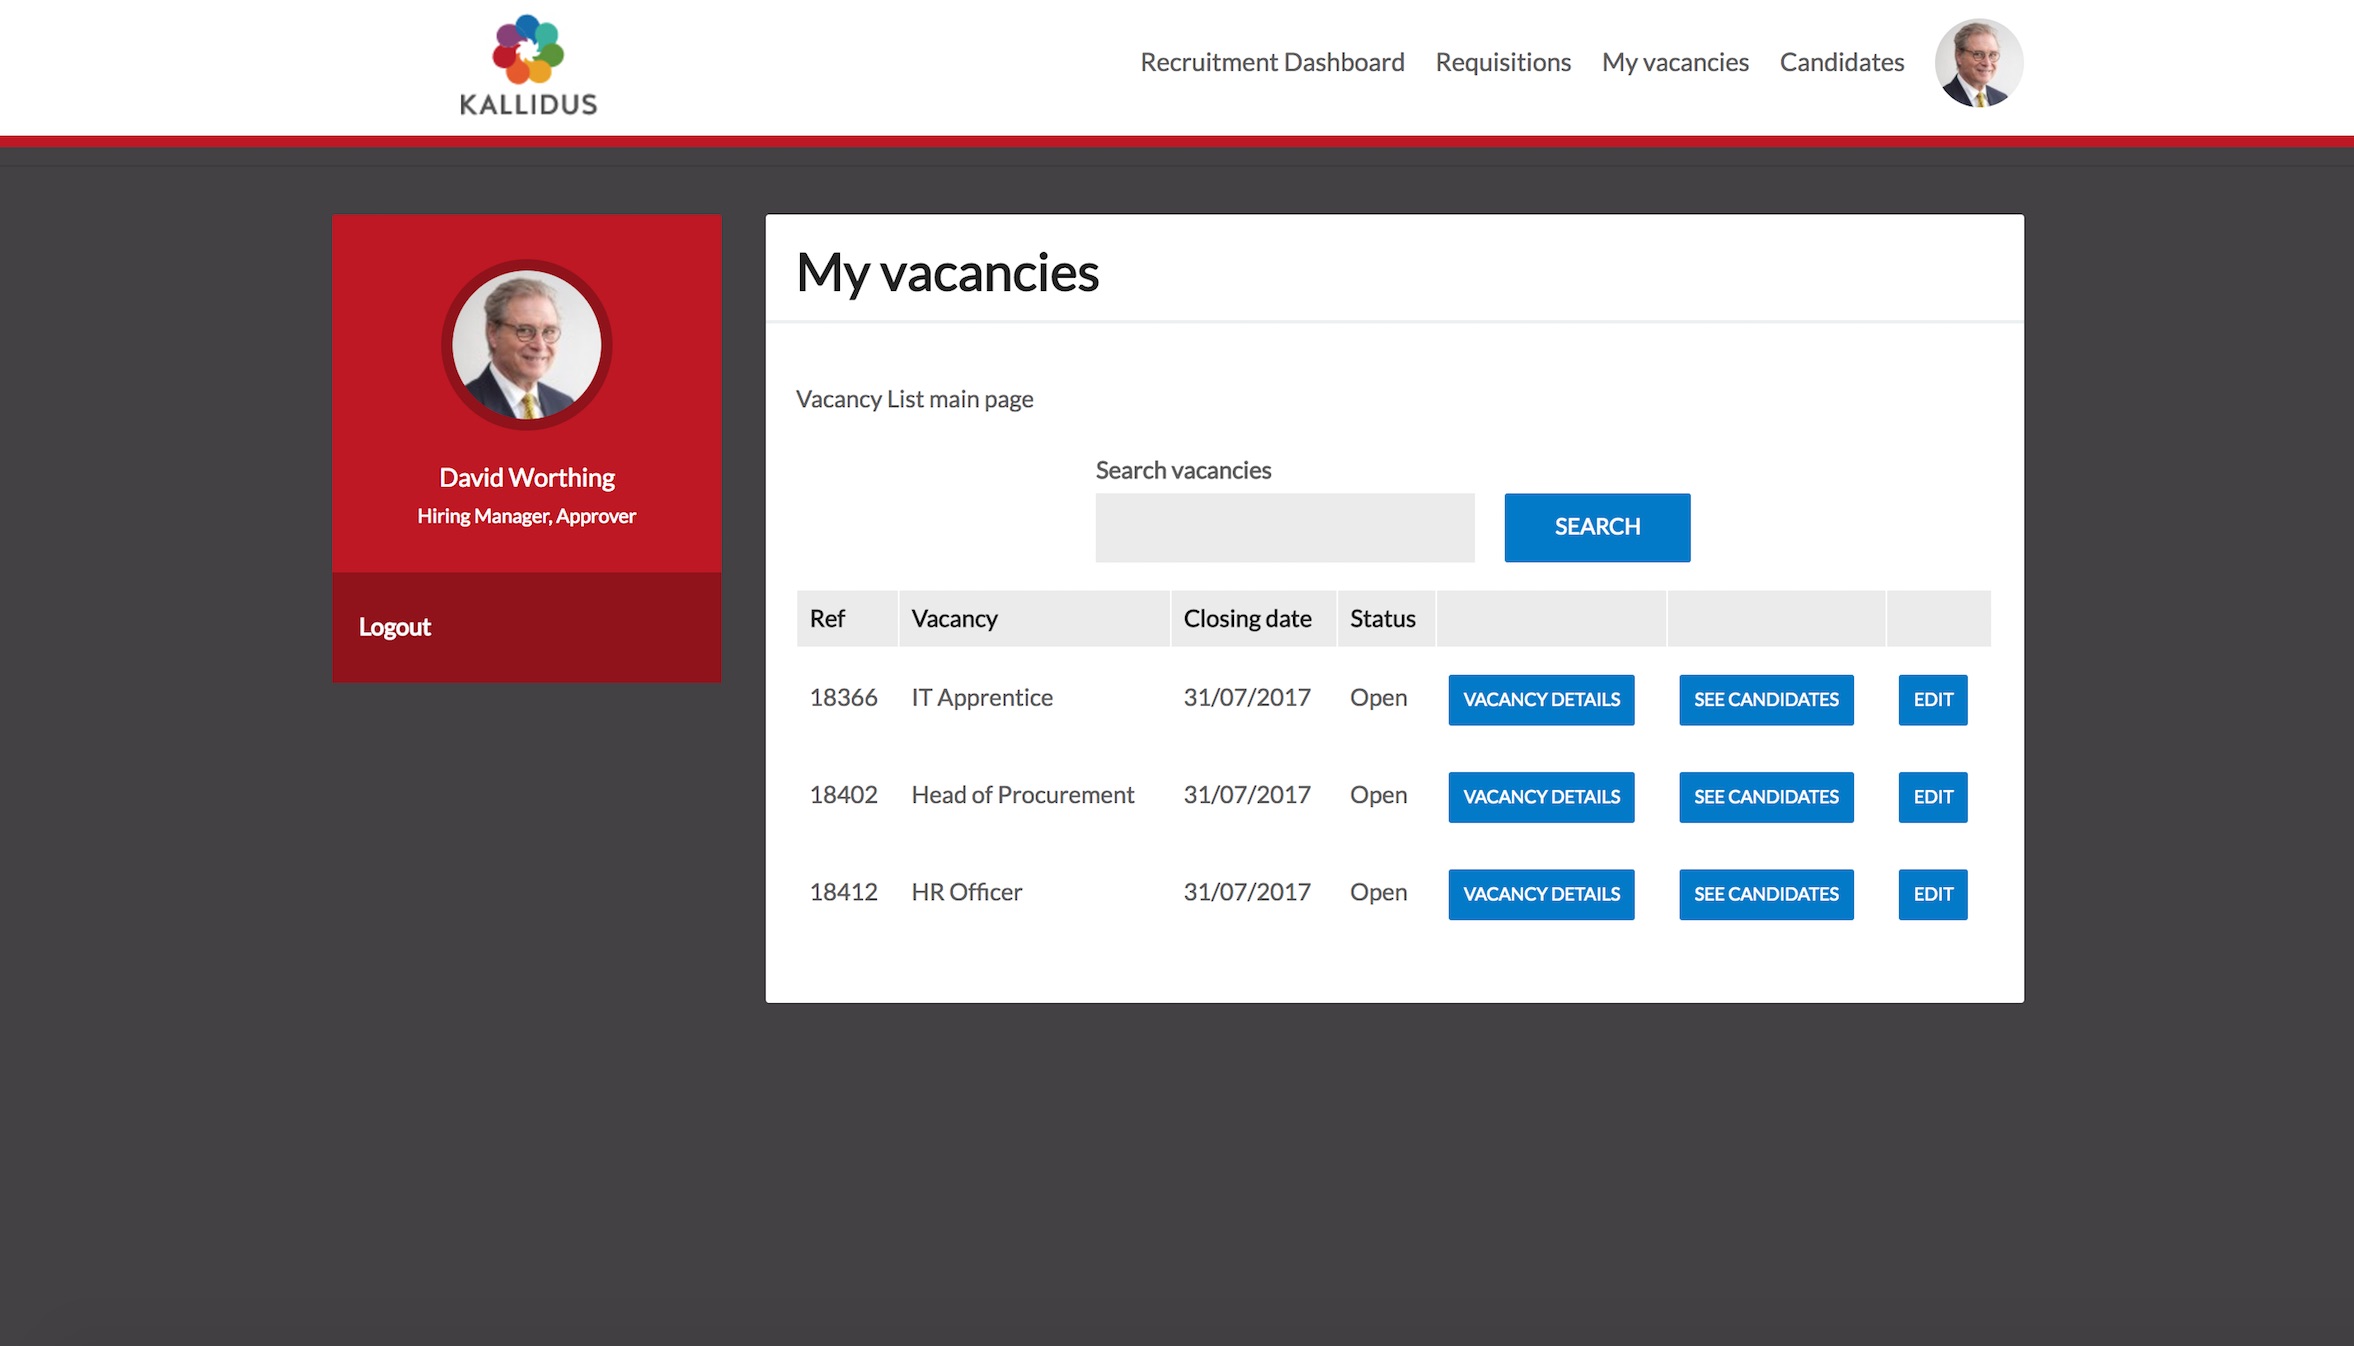Image resolution: width=2354 pixels, height=1346 pixels.
Task: Open Vacancy Details for IT Apprentice
Action: pyautogui.click(x=1541, y=700)
